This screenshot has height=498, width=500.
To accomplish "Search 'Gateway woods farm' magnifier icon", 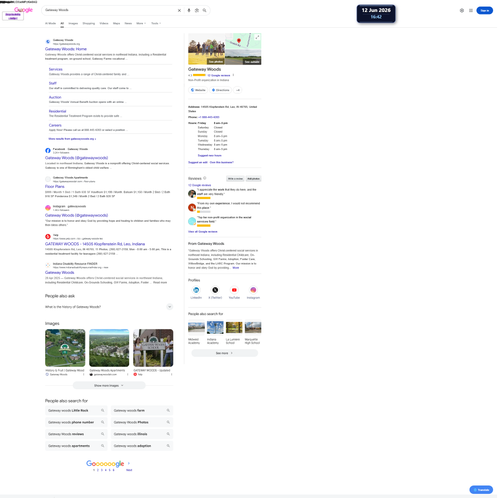I will click(168, 411).
